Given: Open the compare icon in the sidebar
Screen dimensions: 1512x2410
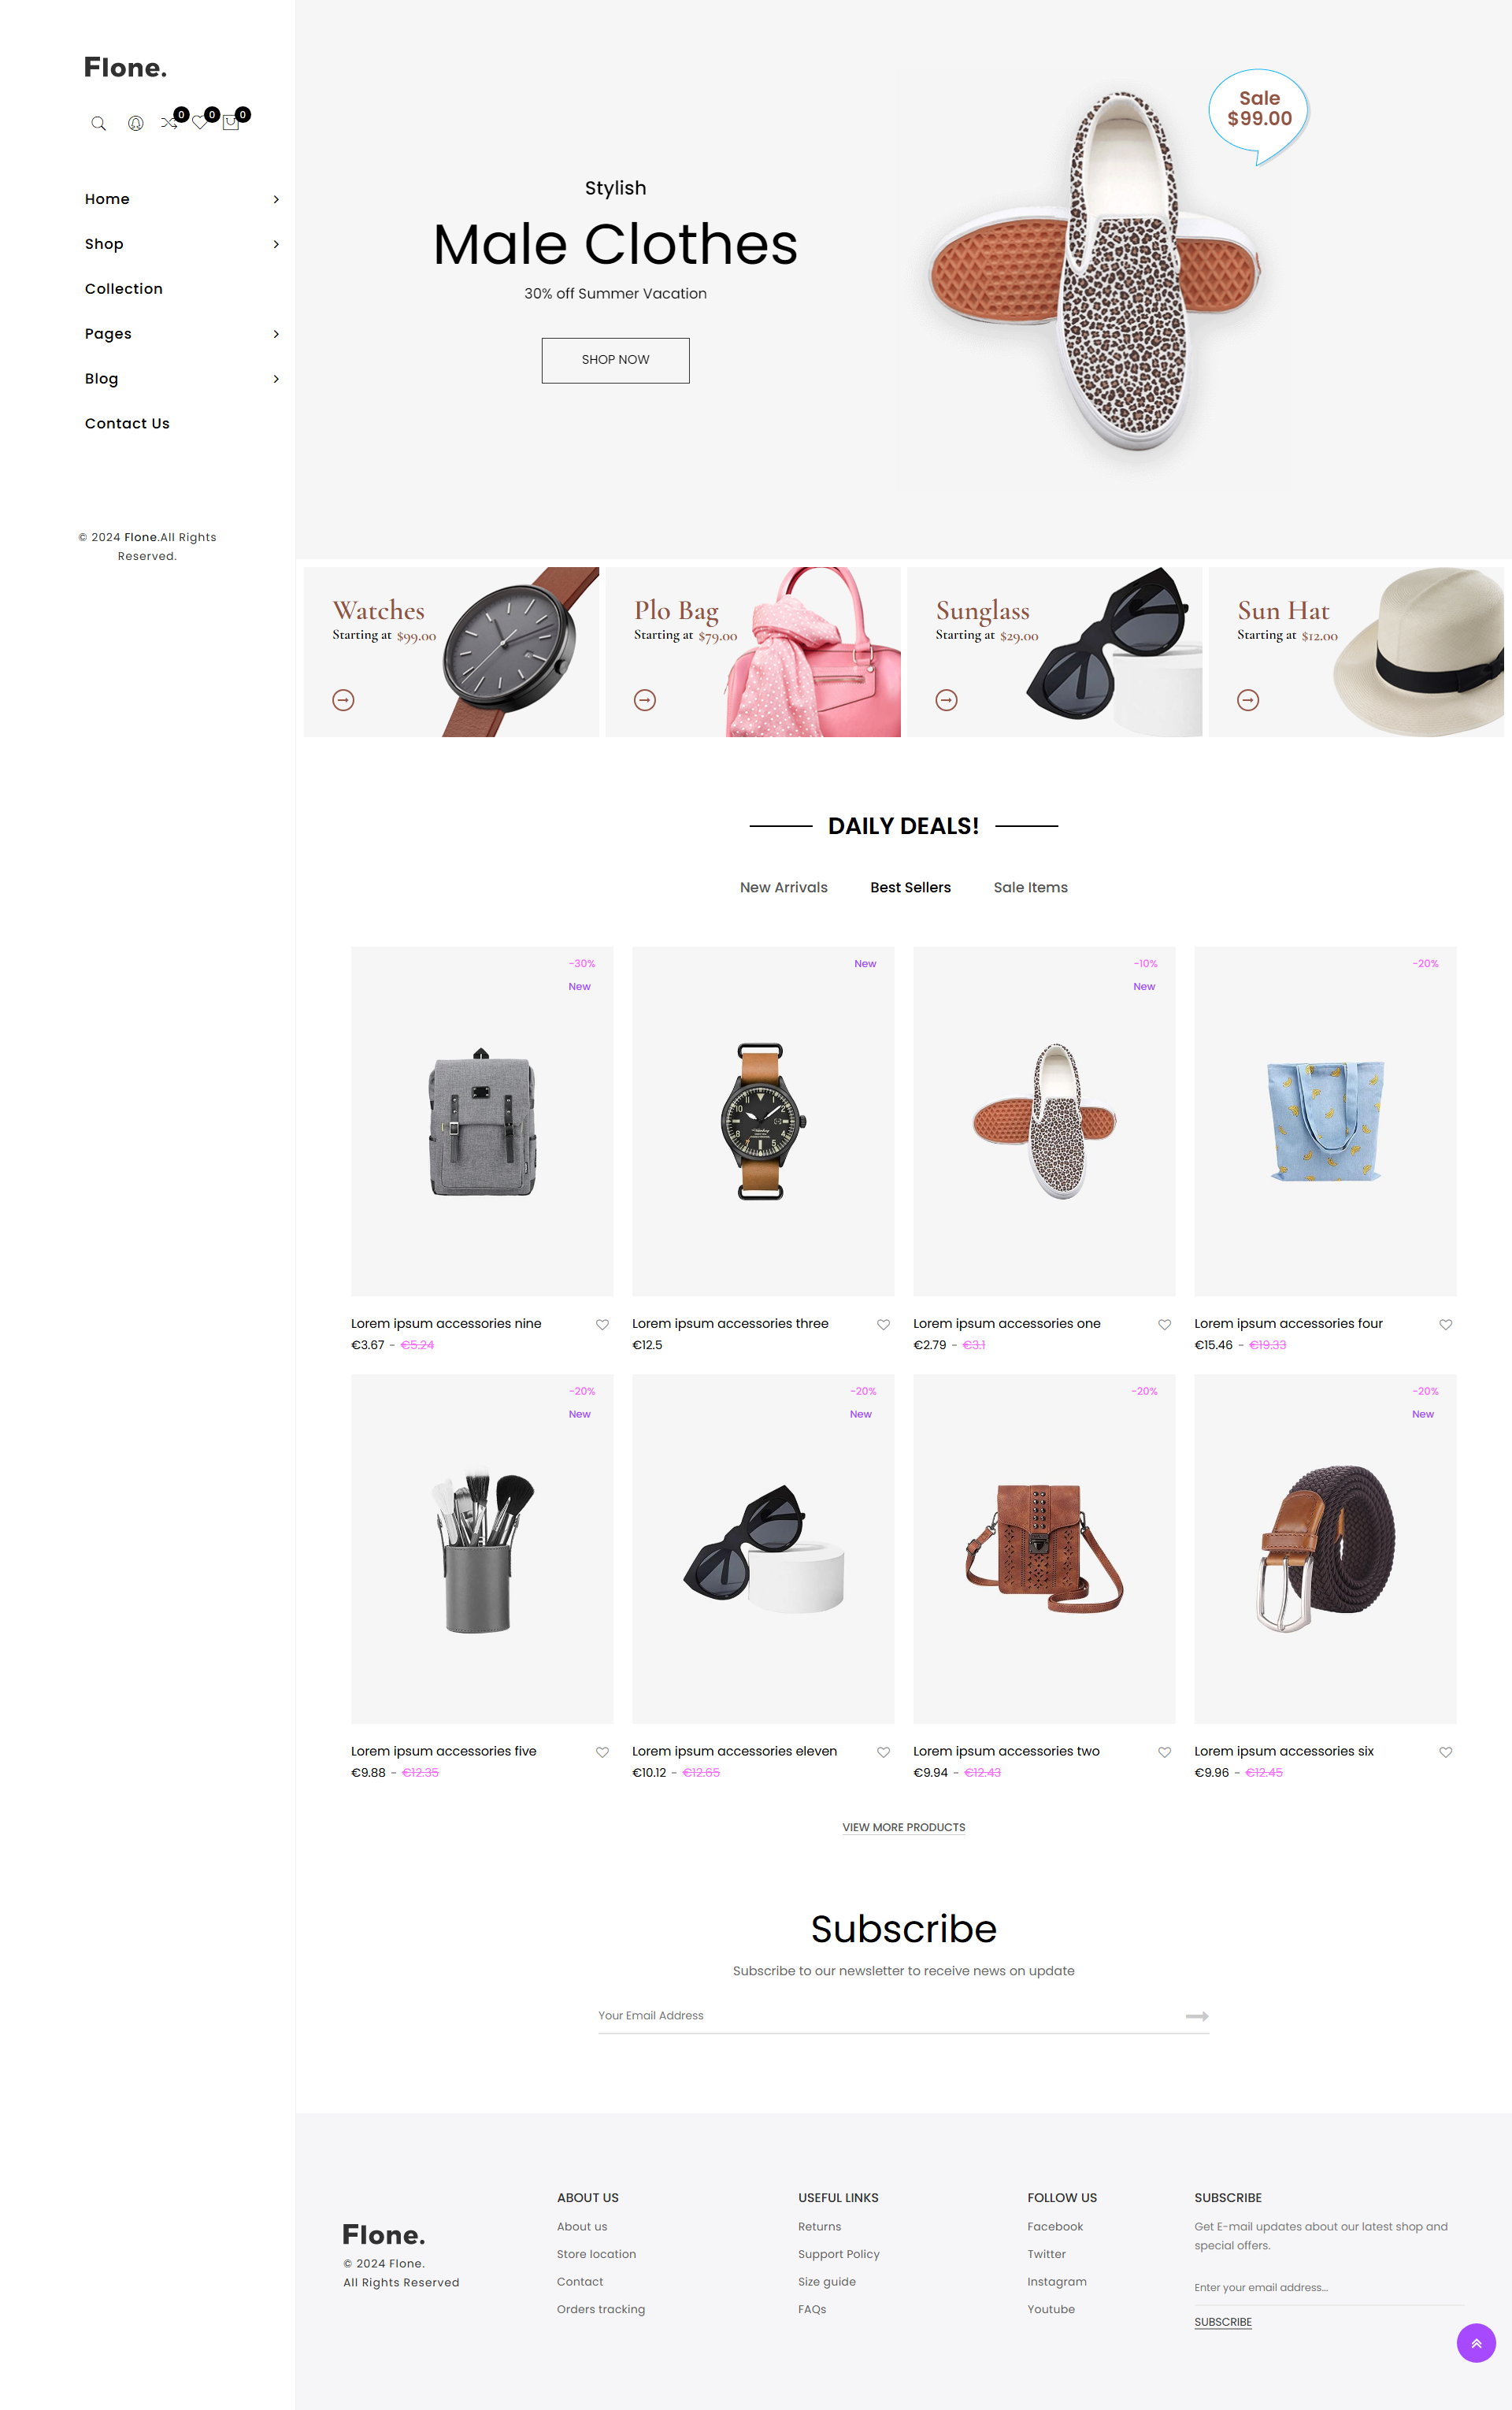Looking at the screenshot, I should point(169,123).
